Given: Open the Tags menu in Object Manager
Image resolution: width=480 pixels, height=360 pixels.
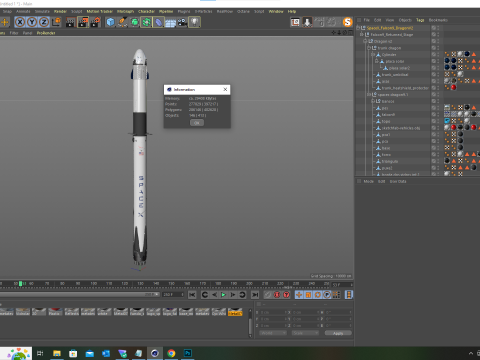Looking at the screenshot, I should click(x=420, y=20).
